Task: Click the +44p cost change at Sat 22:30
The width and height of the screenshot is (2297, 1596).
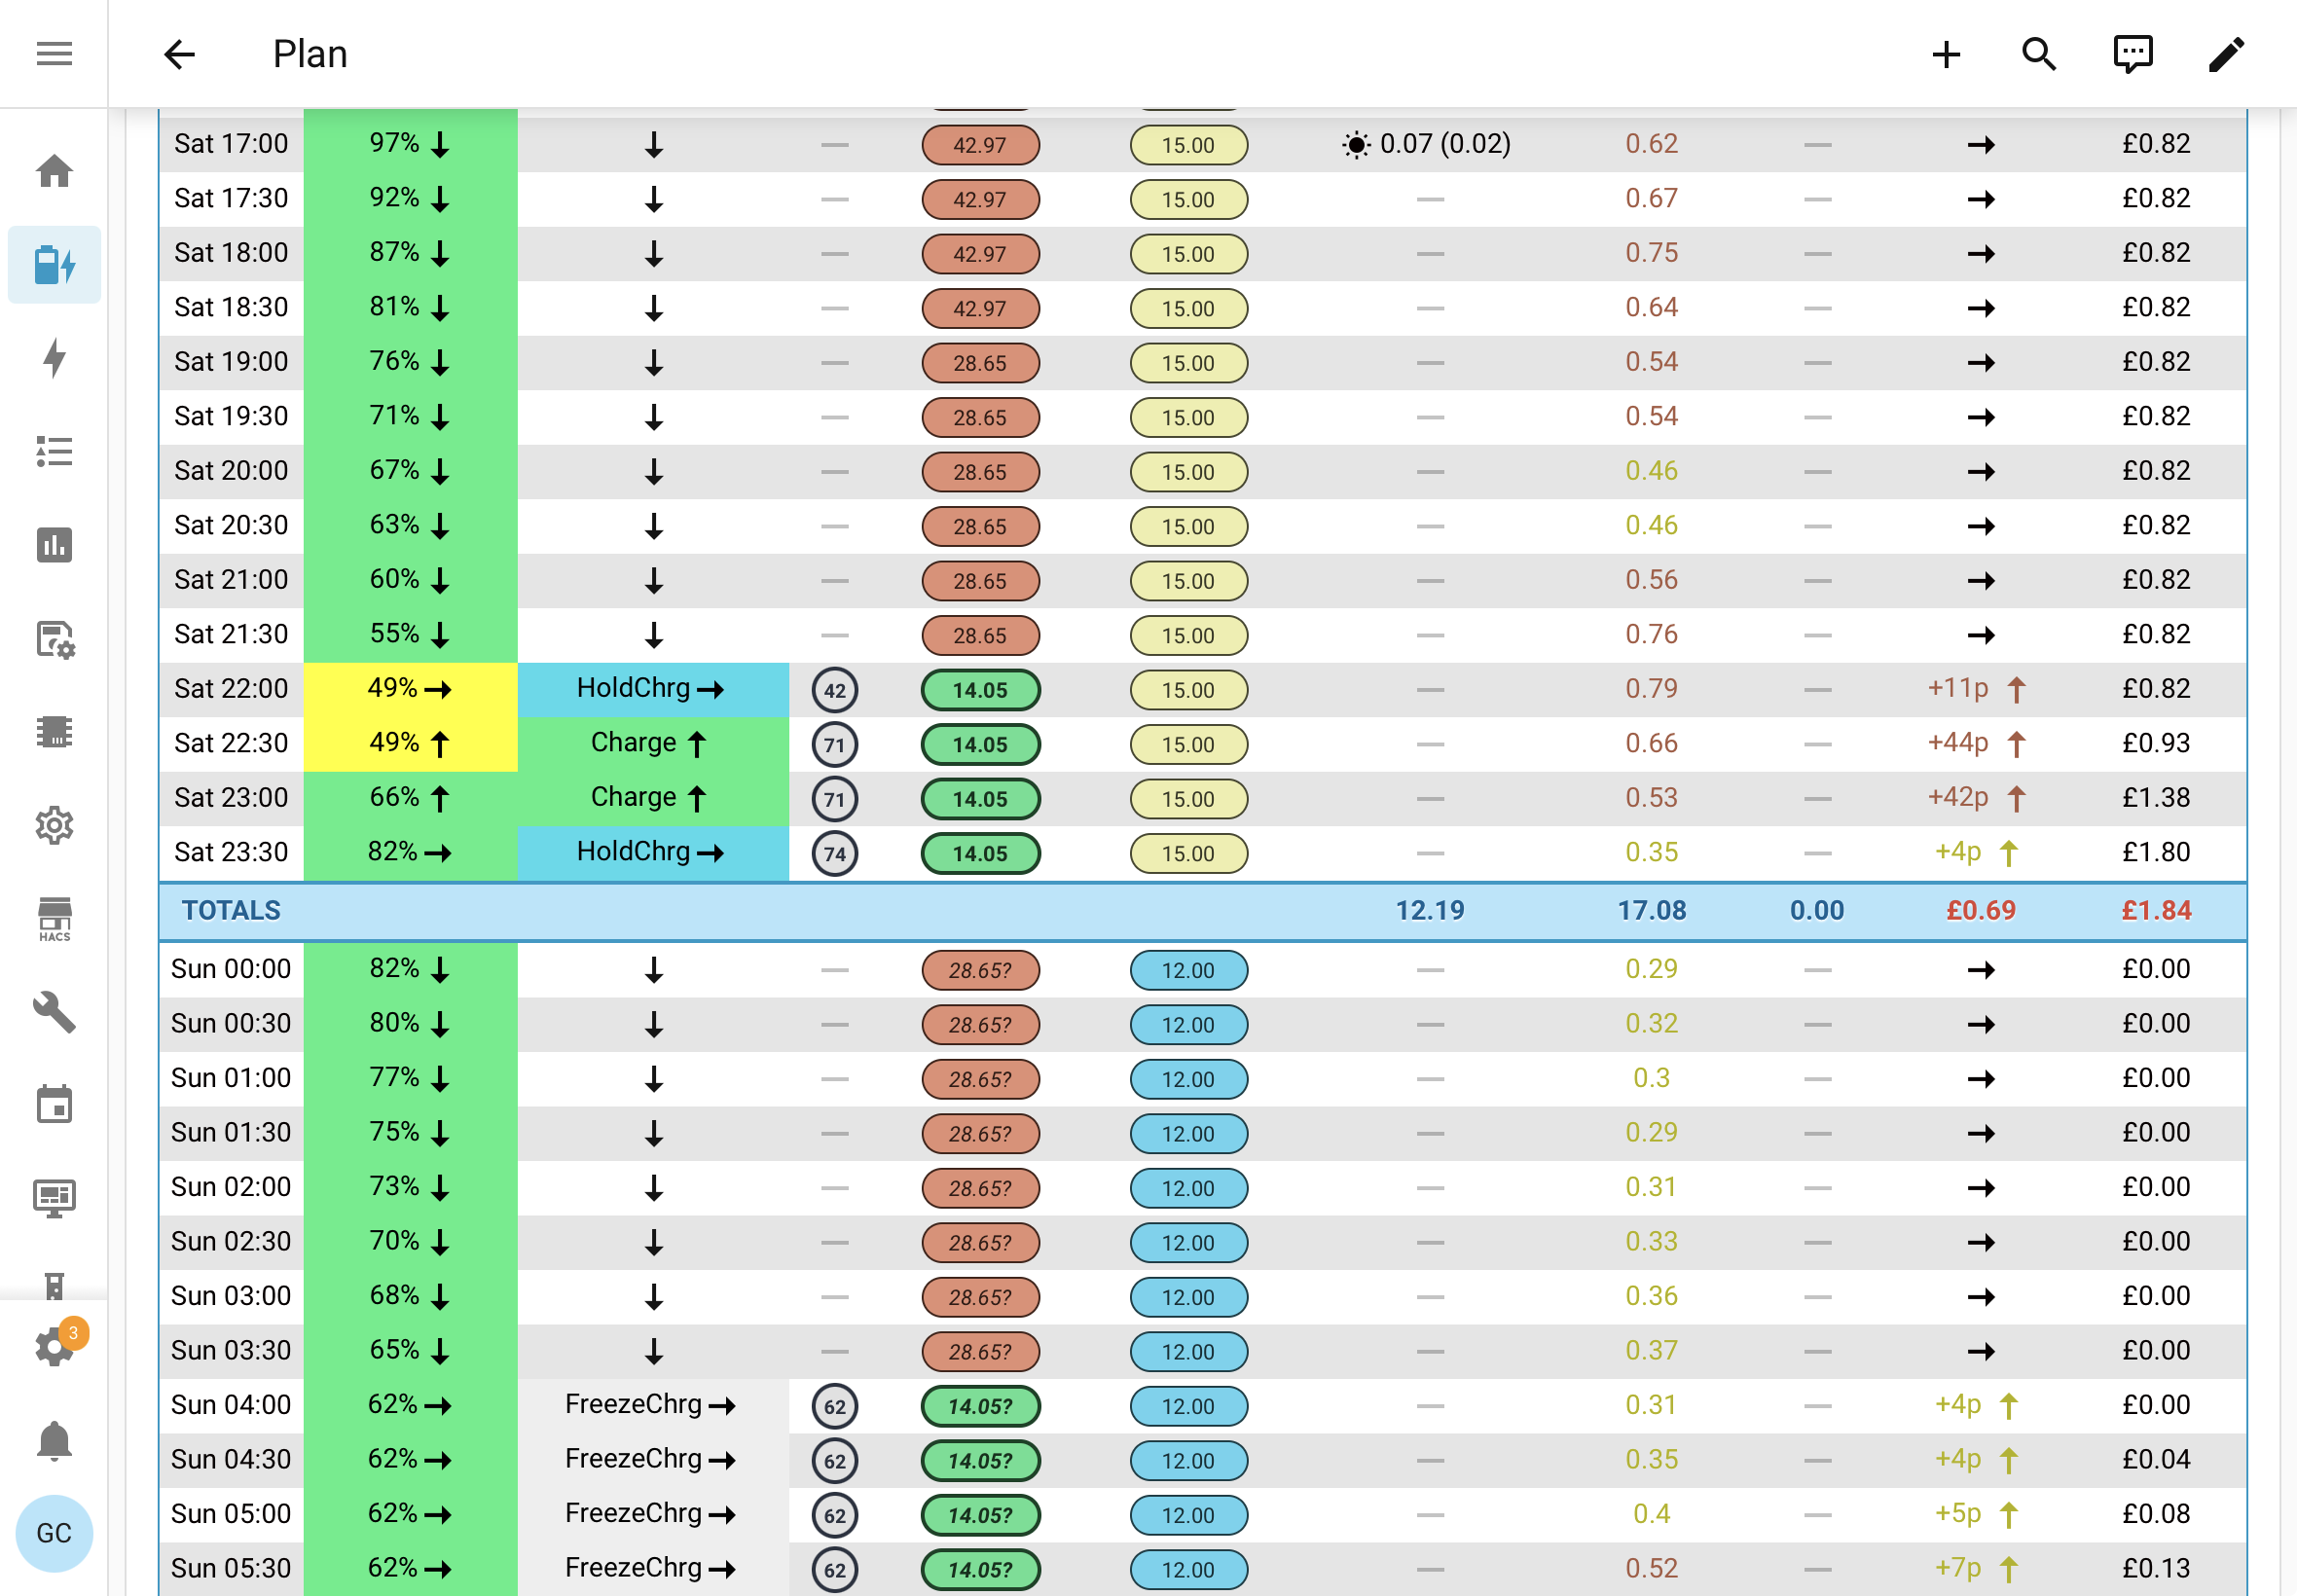Action: 1977,743
